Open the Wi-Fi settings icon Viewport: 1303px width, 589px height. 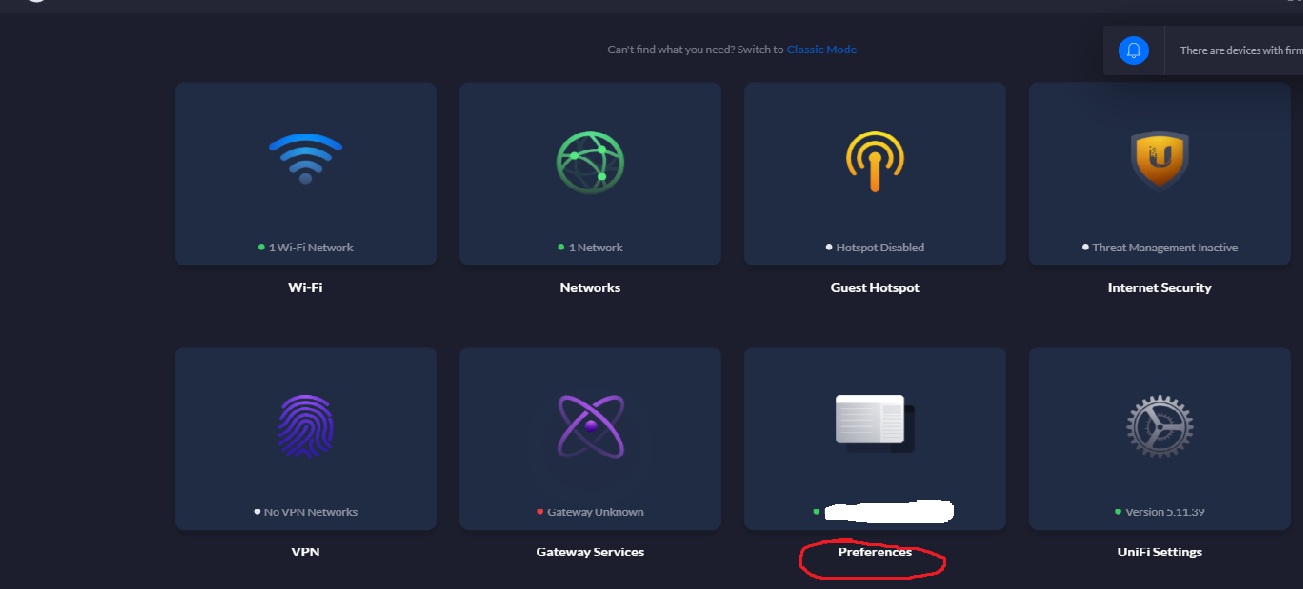(305, 160)
